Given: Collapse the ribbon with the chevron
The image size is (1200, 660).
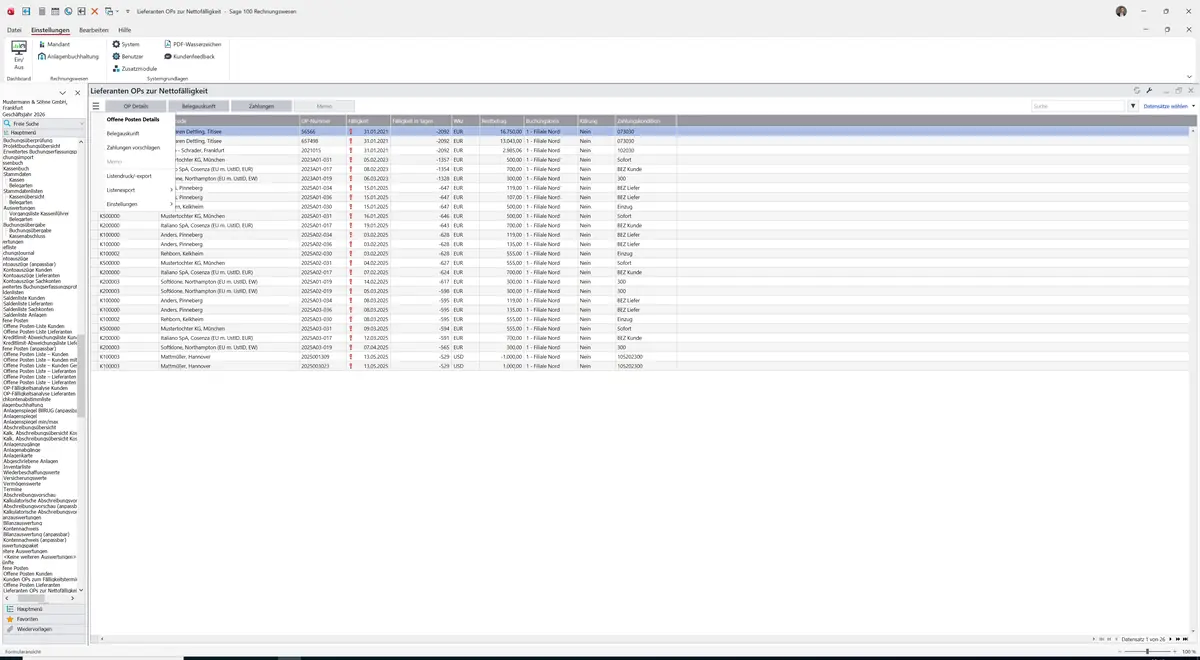Looking at the screenshot, I should point(1189,76).
